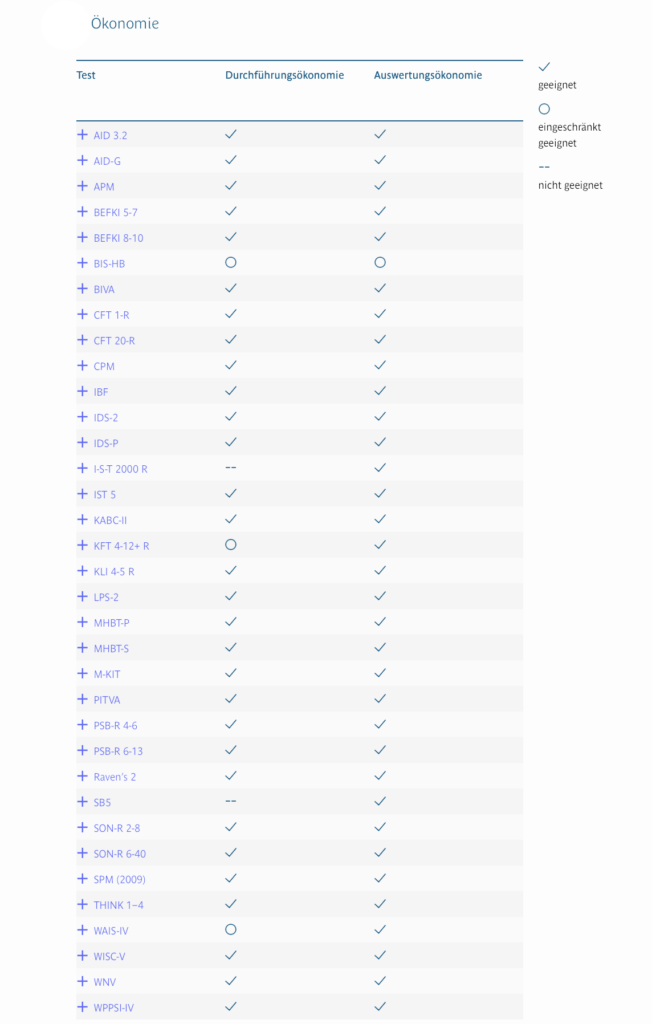Click the plus icon next to WPPSI-IV

(83, 1007)
